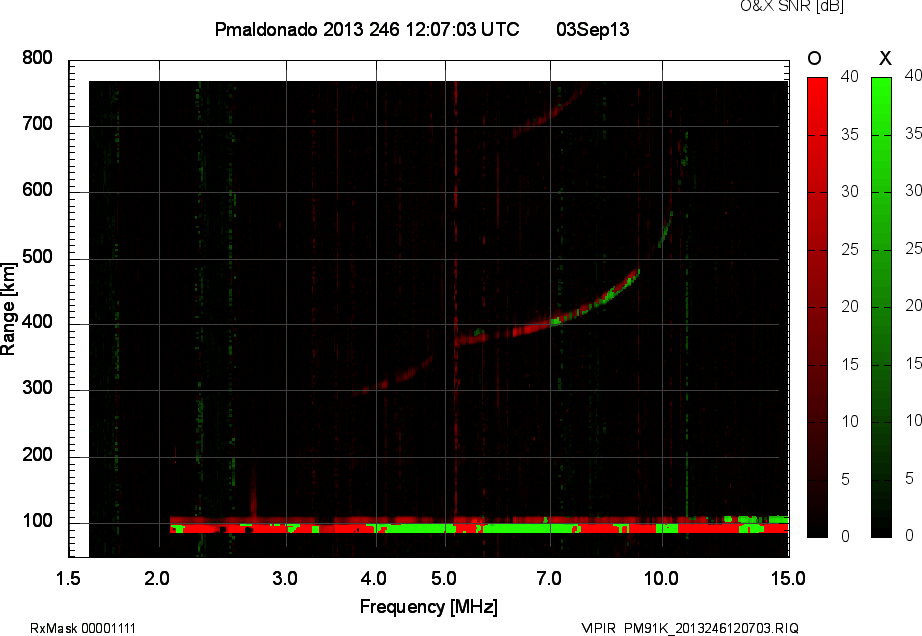The height and width of the screenshot is (636, 922).
Task: Click the 15.0 MHz frequency tick label
Action: 788,579
